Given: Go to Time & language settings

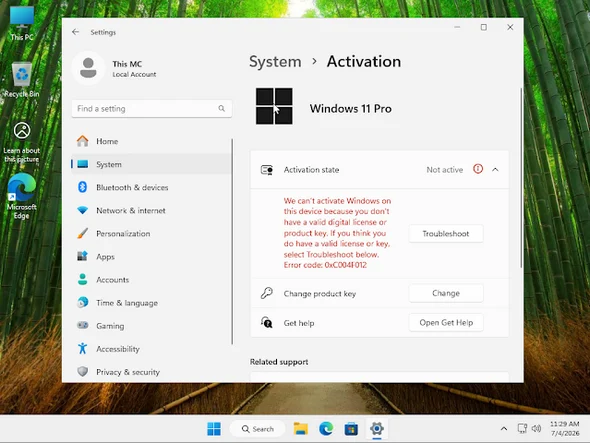Looking at the screenshot, I should coord(151,302).
